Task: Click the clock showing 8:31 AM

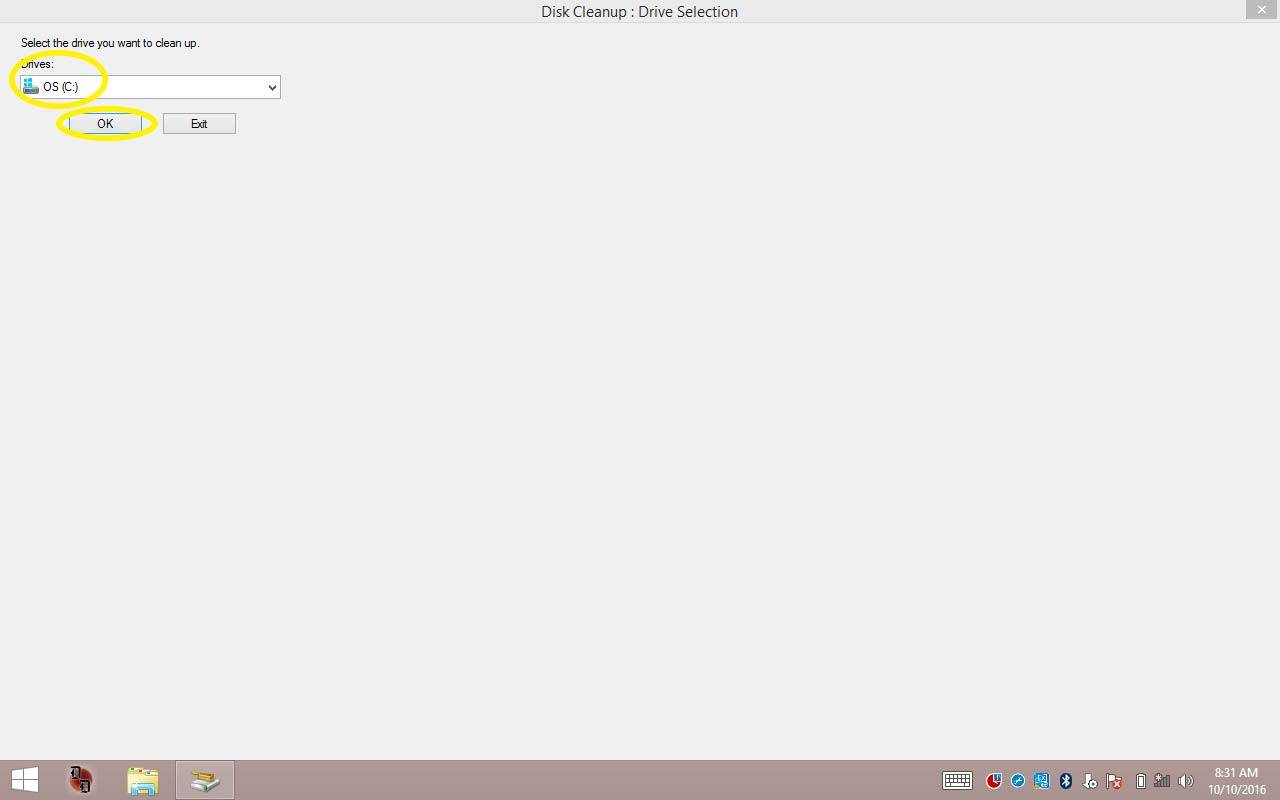Action: 1236,781
